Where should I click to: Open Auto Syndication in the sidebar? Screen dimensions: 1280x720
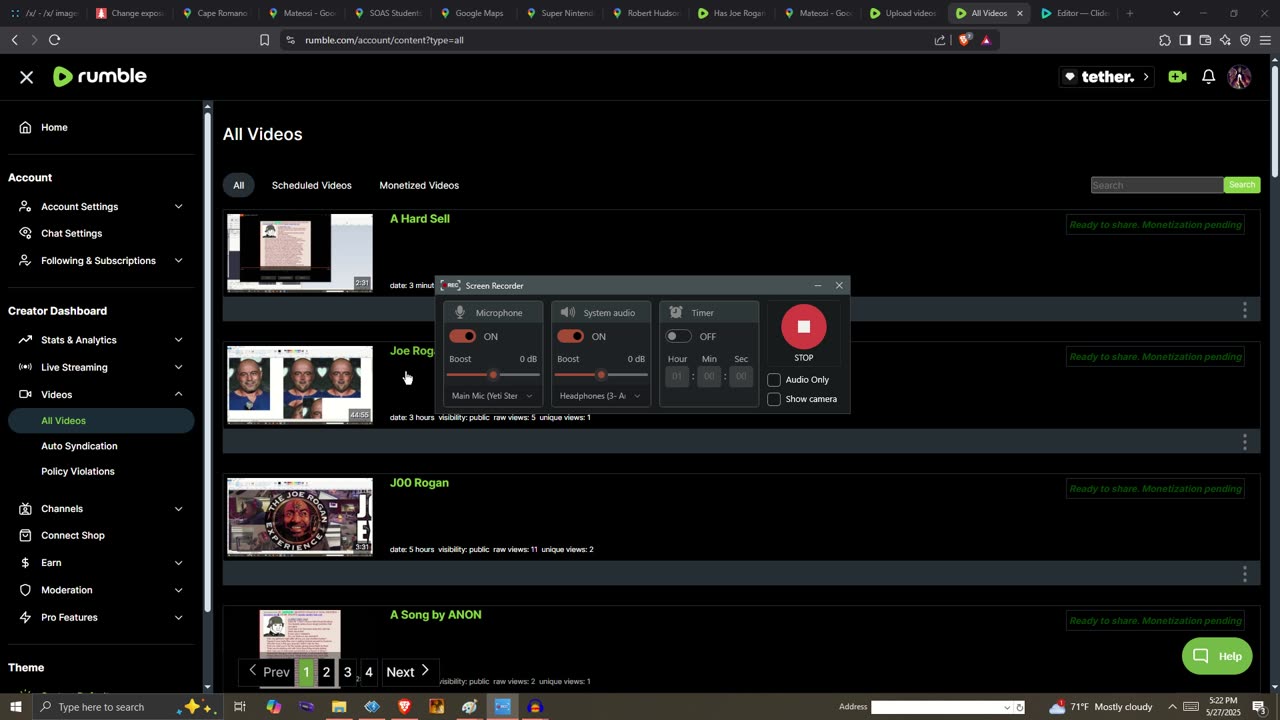[x=79, y=446]
